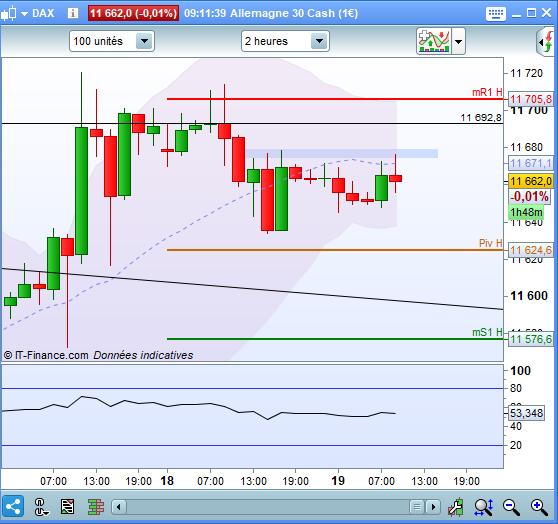
Task: Click the chart link chain icon
Action: [41, 507]
